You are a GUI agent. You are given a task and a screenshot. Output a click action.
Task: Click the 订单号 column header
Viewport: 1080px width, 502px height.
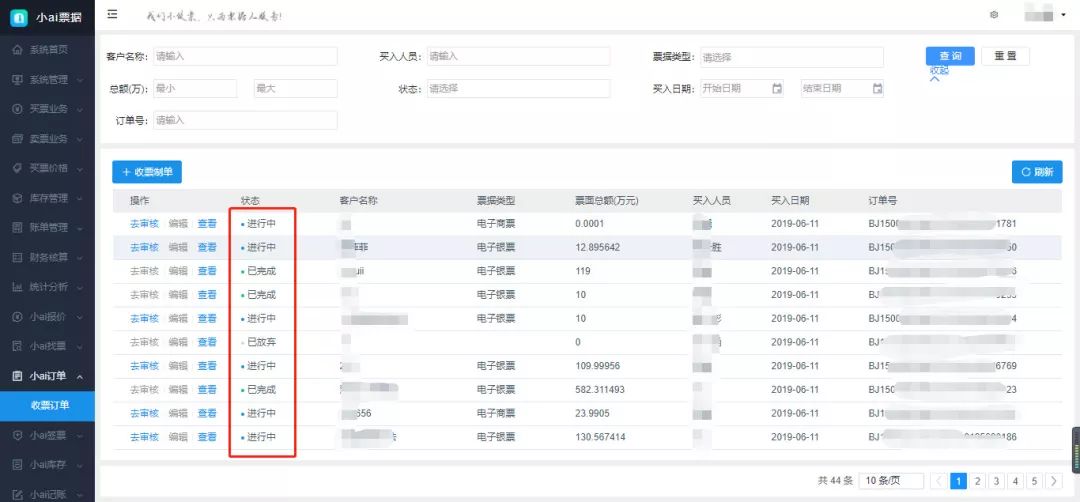pos(882,201)
